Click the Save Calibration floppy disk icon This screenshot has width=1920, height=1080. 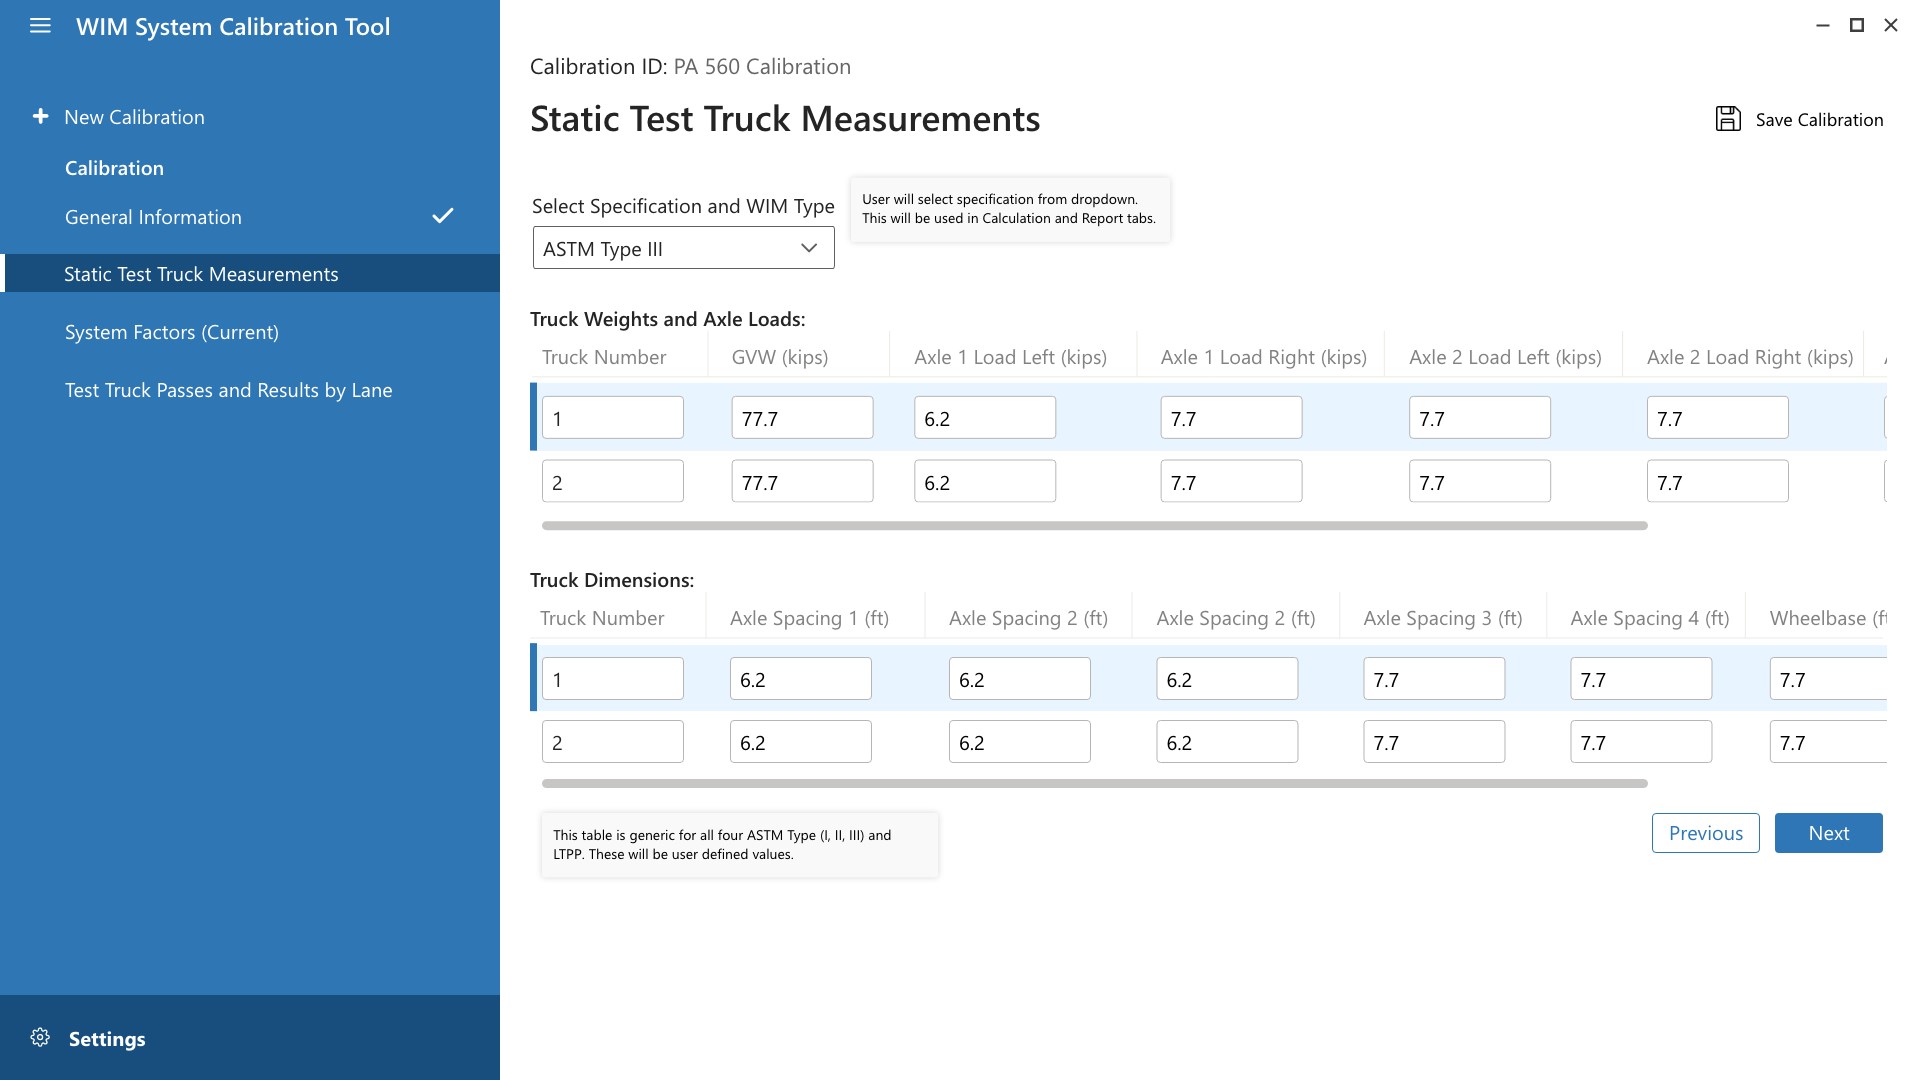[x=1728, y=119]
